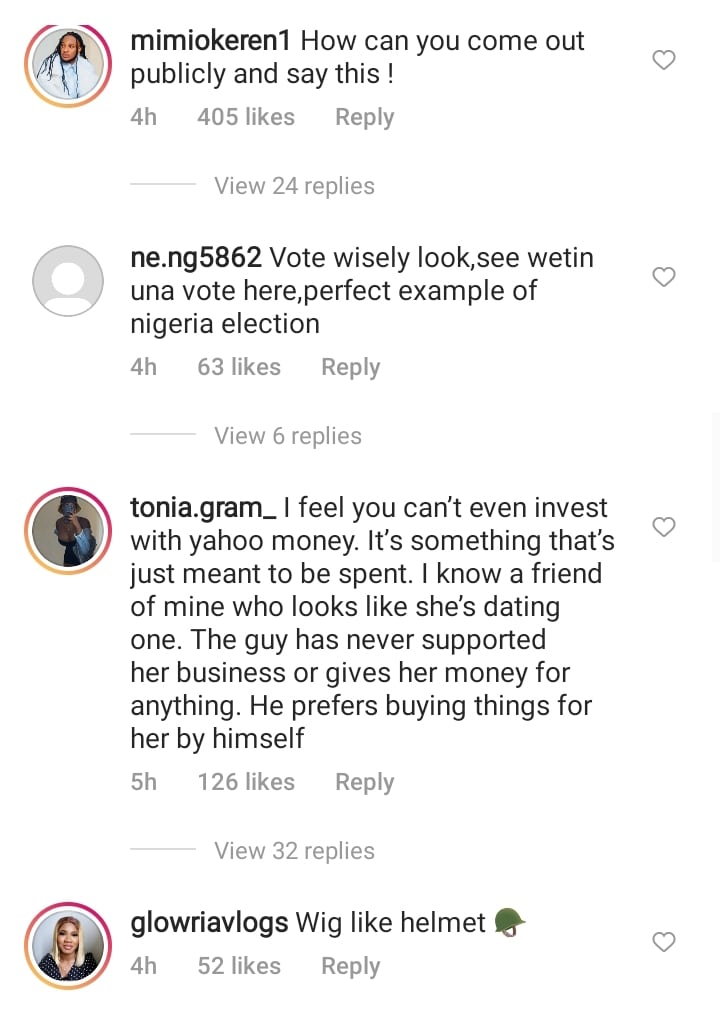Reply to mimiokeren1's comment

(364, 117)
